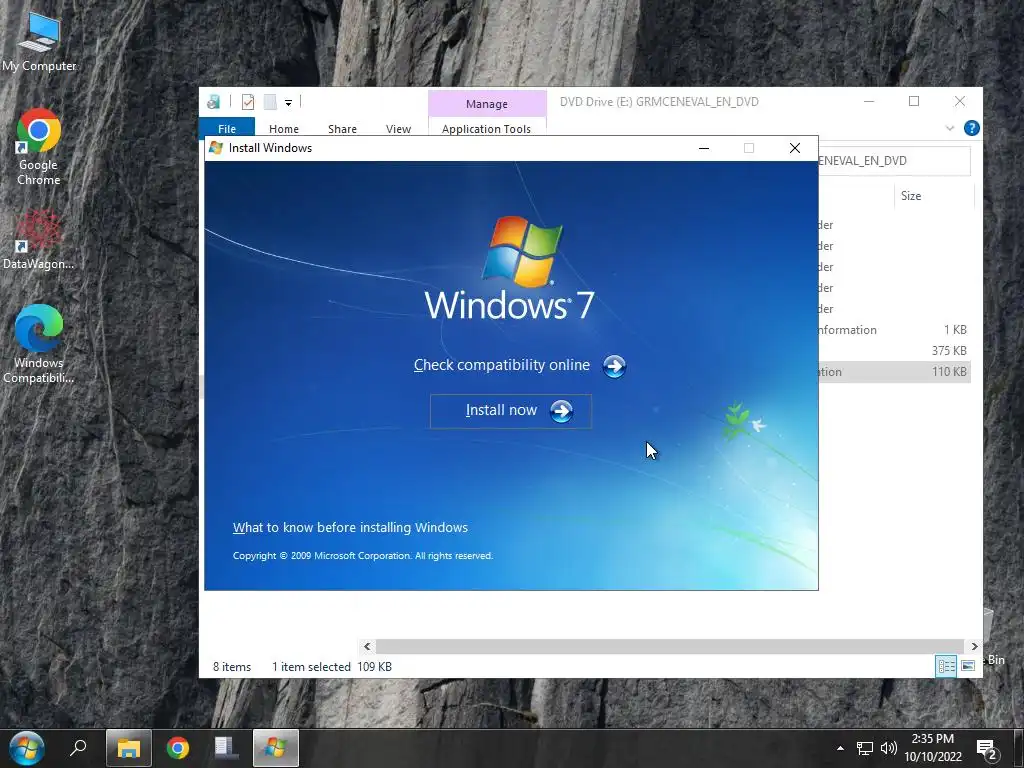The height and width of the screenshot is (768, 1024).
Task: Open Customize Quick Access Toolbar dropdown
Action: tap(288, 103)
